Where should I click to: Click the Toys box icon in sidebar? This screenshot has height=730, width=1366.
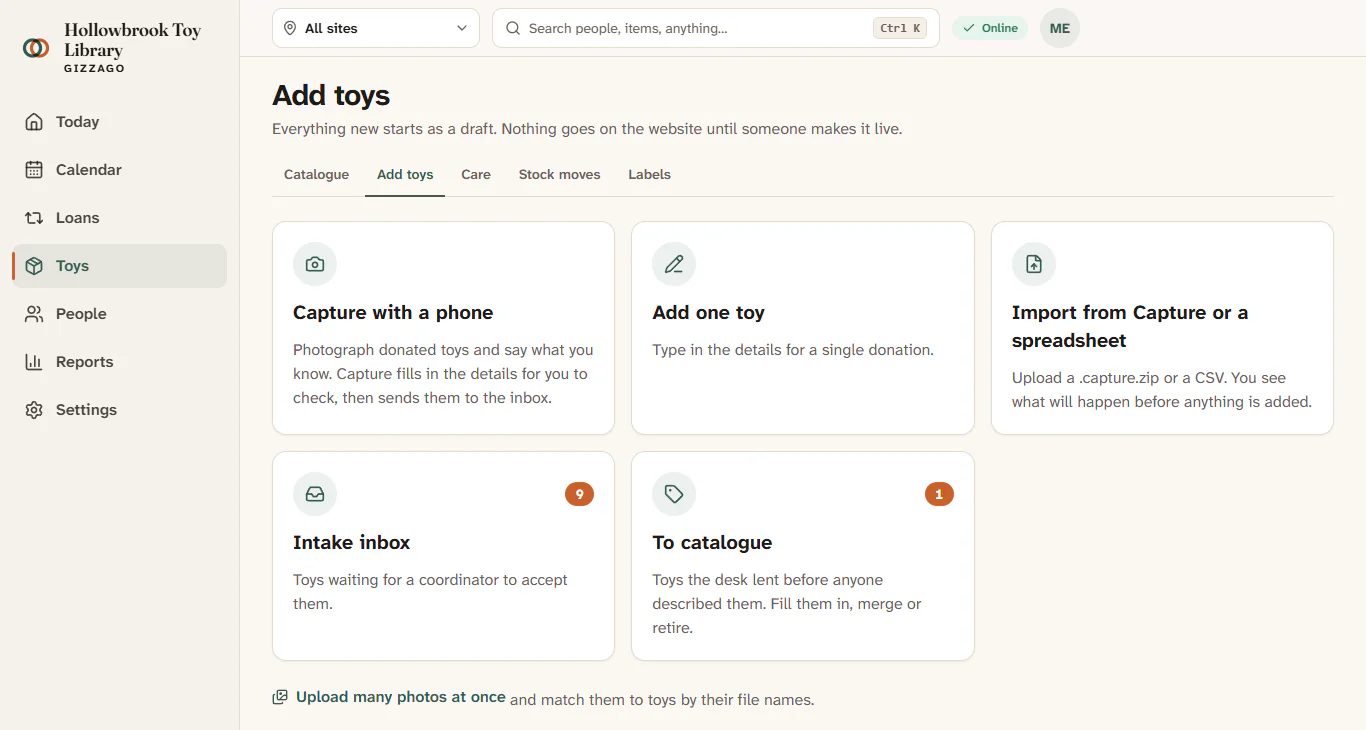coord(34,266)
